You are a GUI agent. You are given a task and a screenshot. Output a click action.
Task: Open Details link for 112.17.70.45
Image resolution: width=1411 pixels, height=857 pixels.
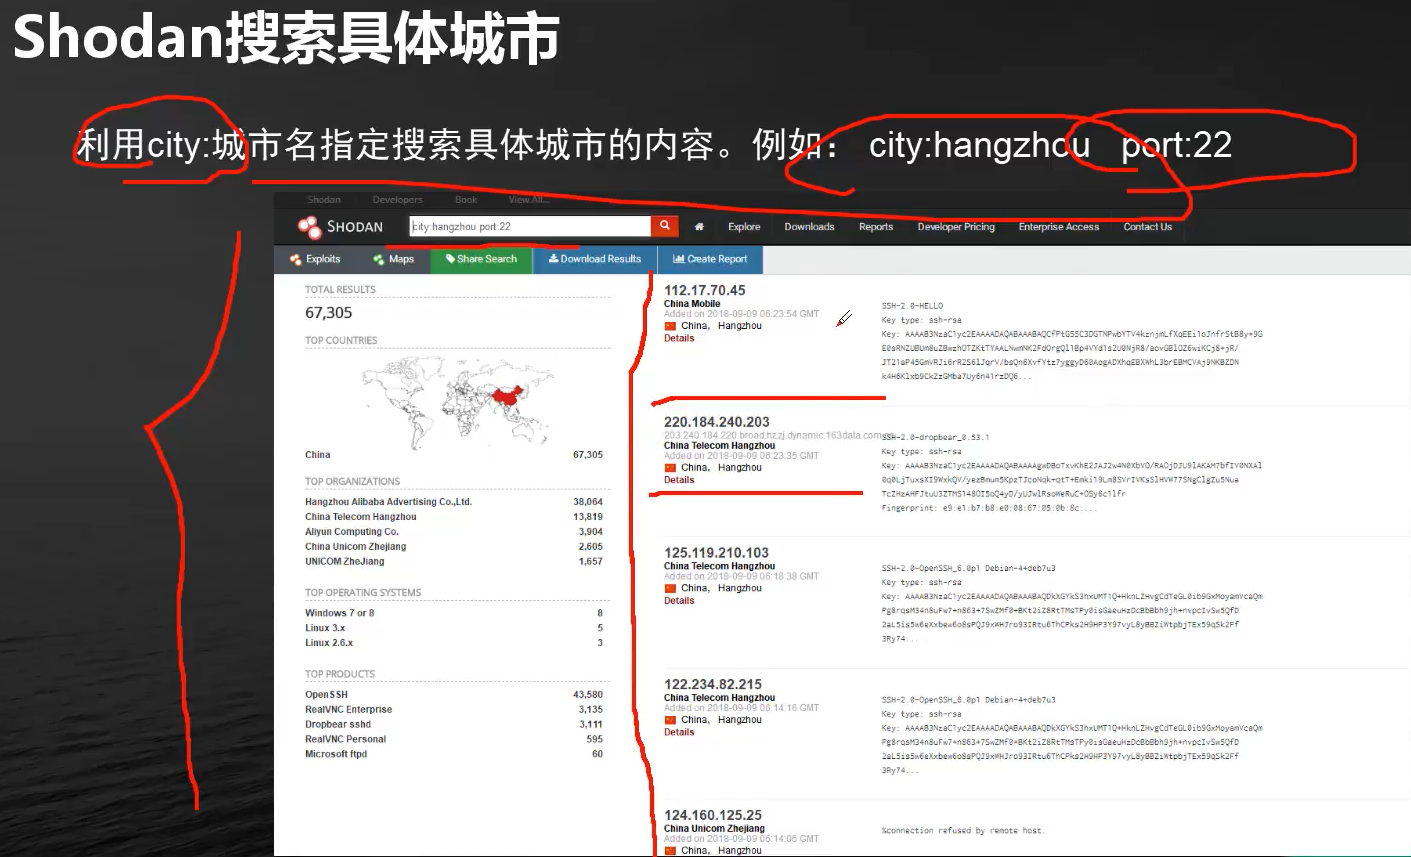[679, 338]
